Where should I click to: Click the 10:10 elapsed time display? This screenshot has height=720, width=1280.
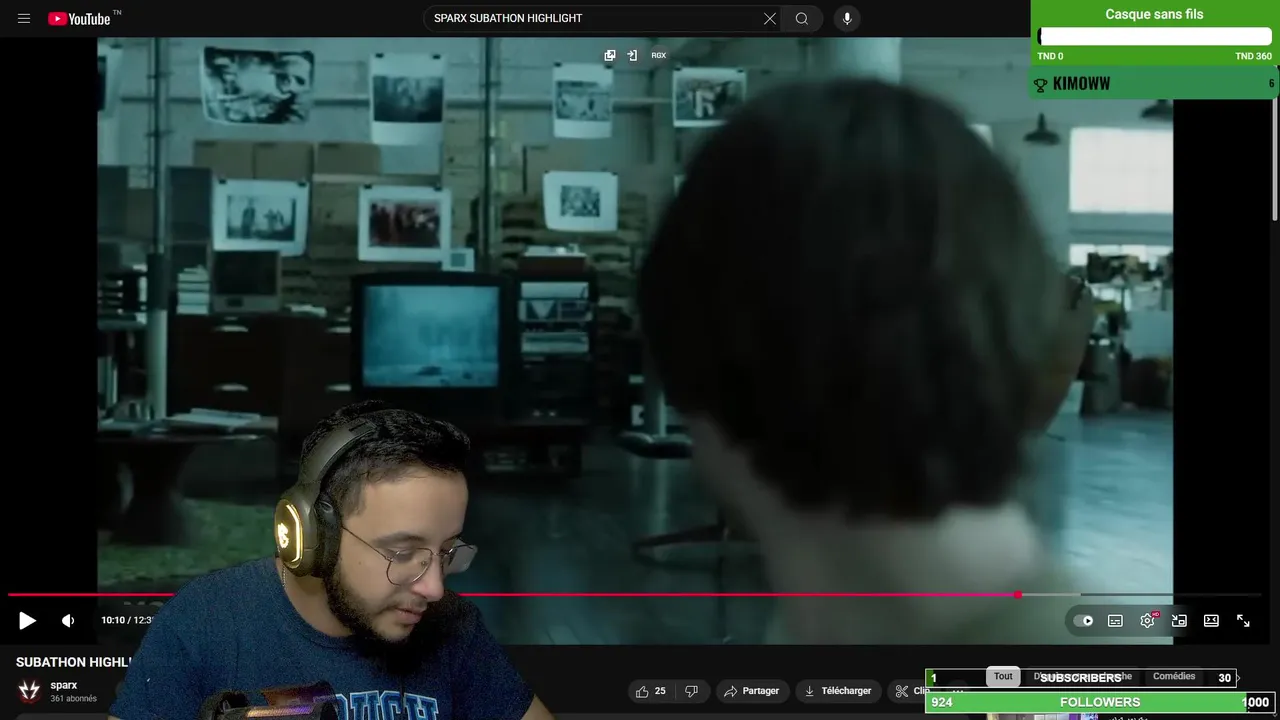pyautogui.click(x=113, y=621)
